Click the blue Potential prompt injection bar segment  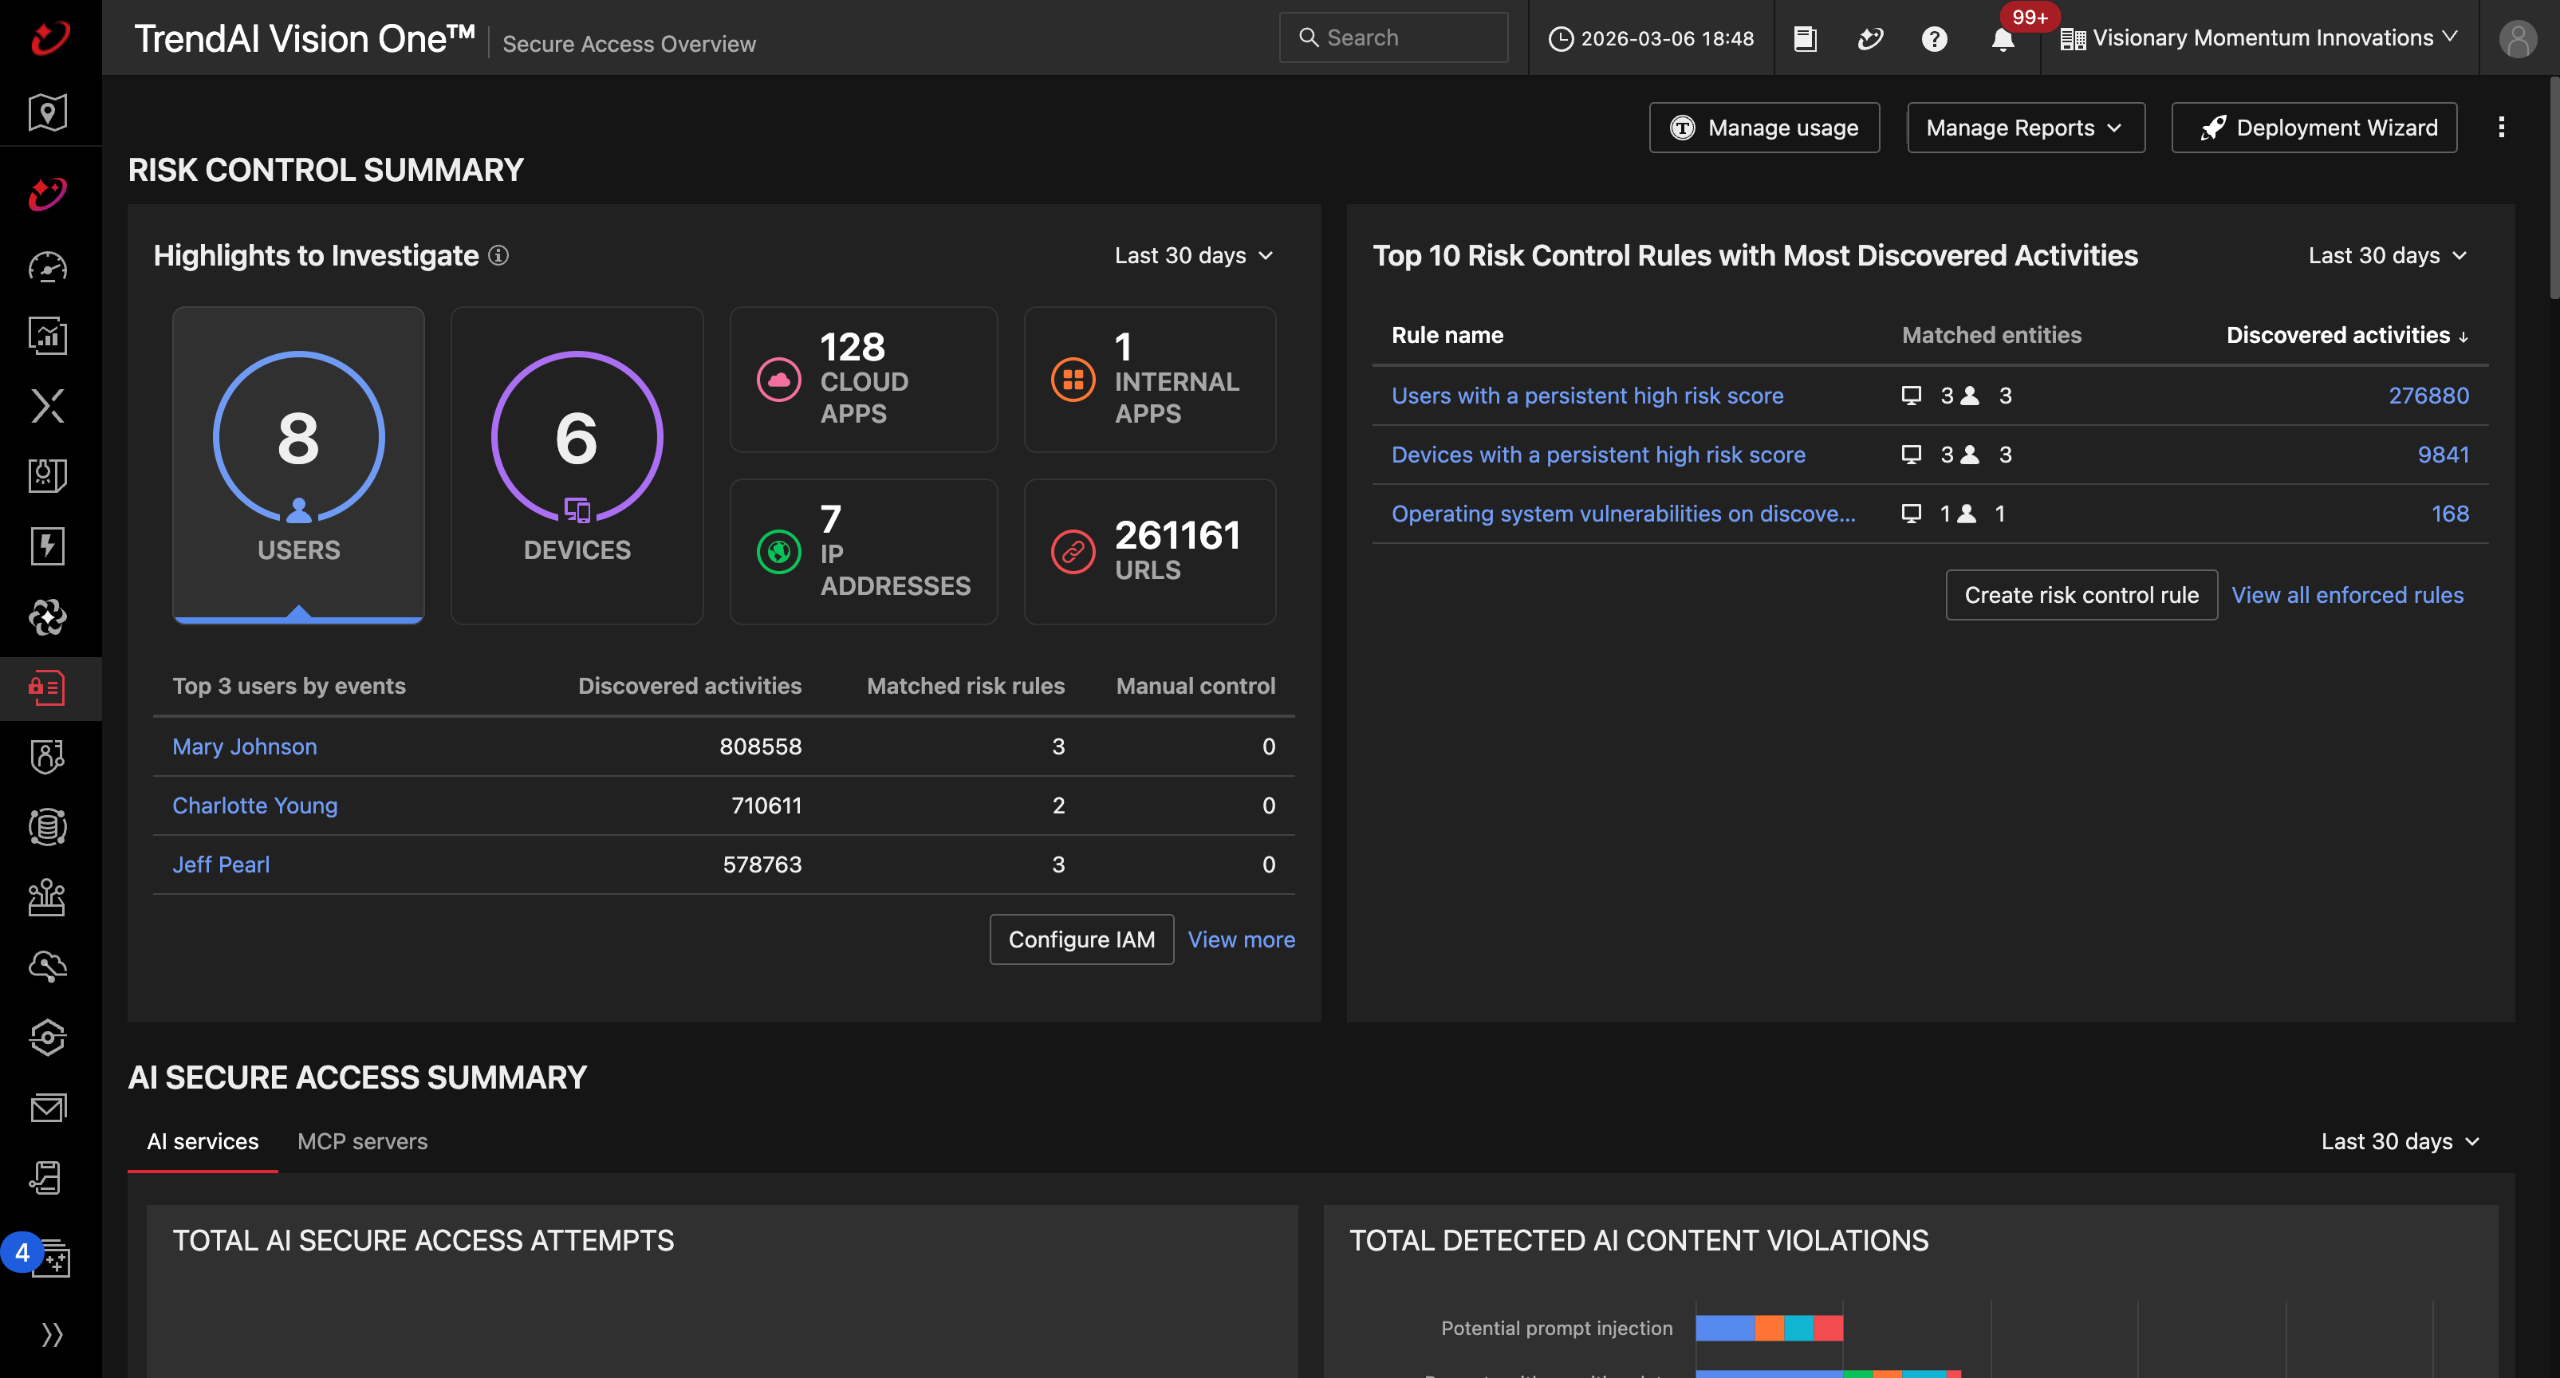(1724, 1328)
